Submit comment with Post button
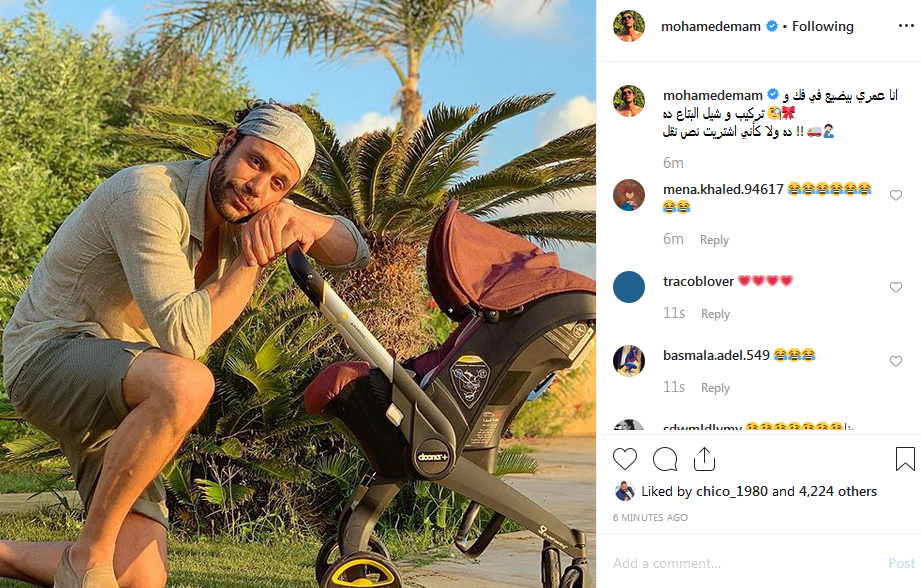921x588 pixels. pyautogui.click(x=902, y=563)
